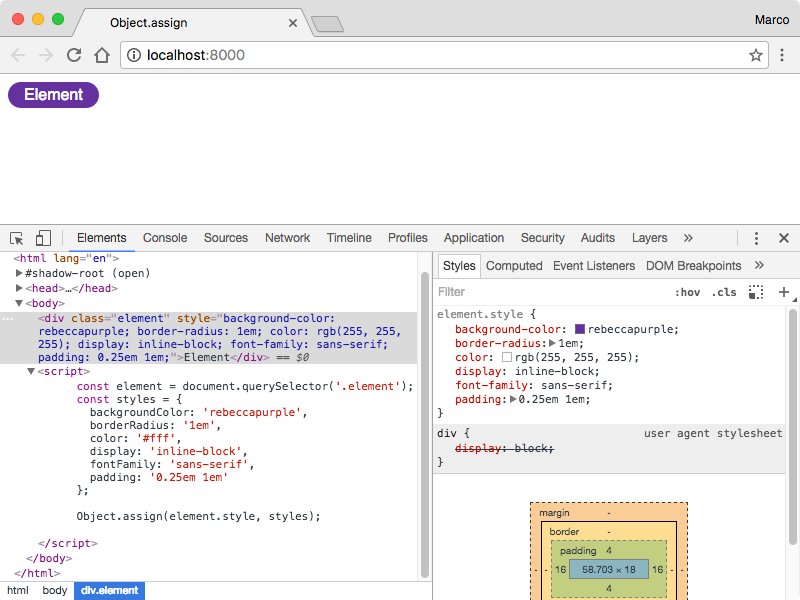Open the Application panel
Viewport: 800px width, 600px height.
[473, 238]
